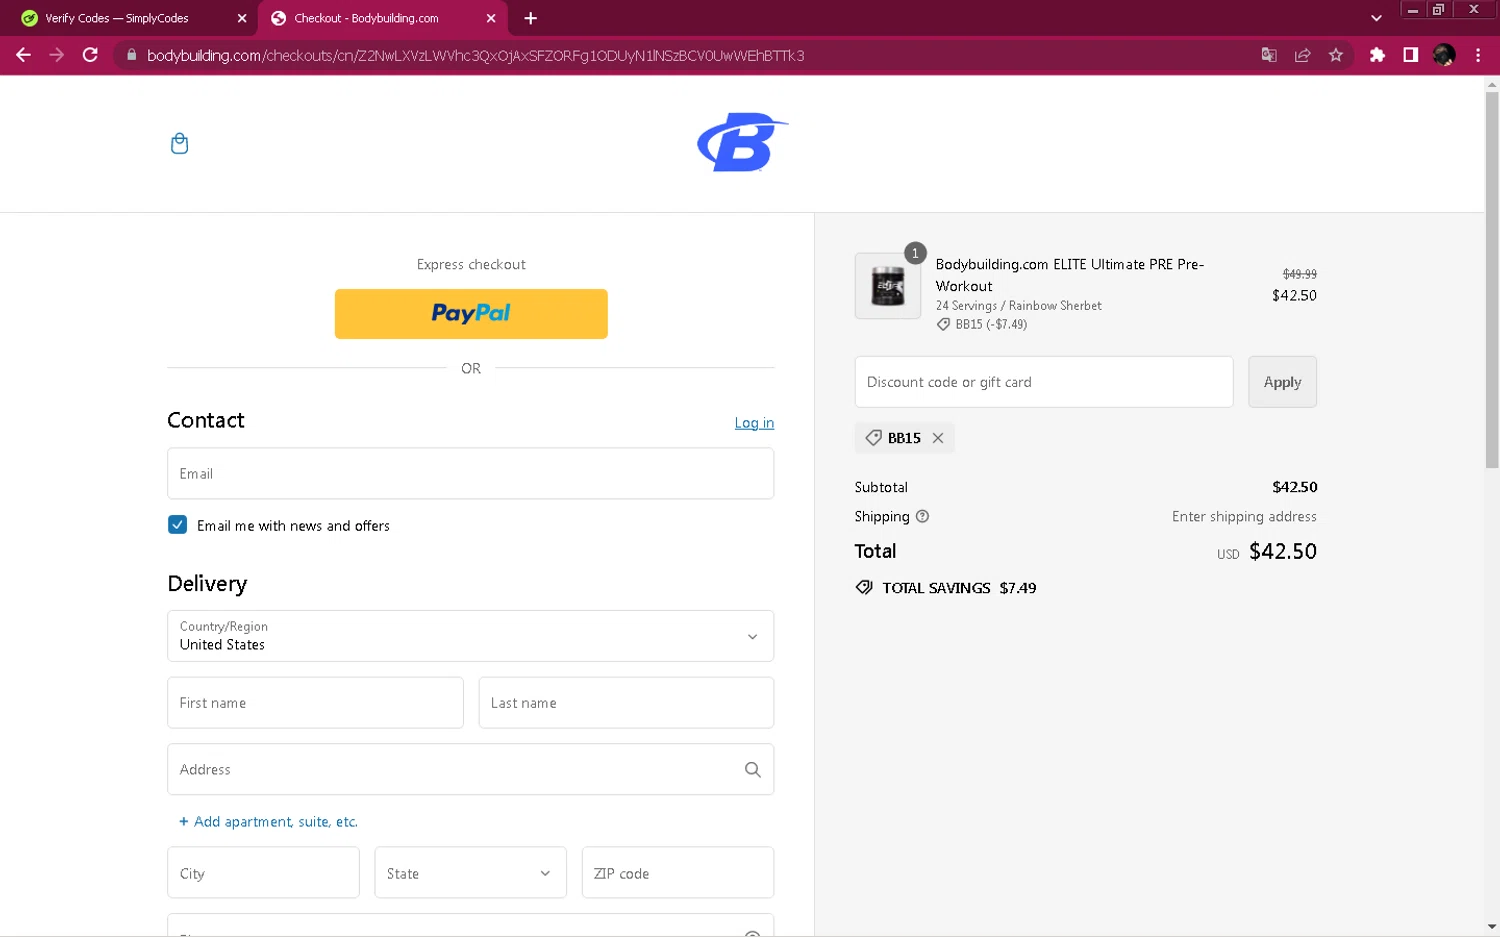Bookmark this page with the star icon
This screenshot has width=1500, height=938.
(1336, 55)
